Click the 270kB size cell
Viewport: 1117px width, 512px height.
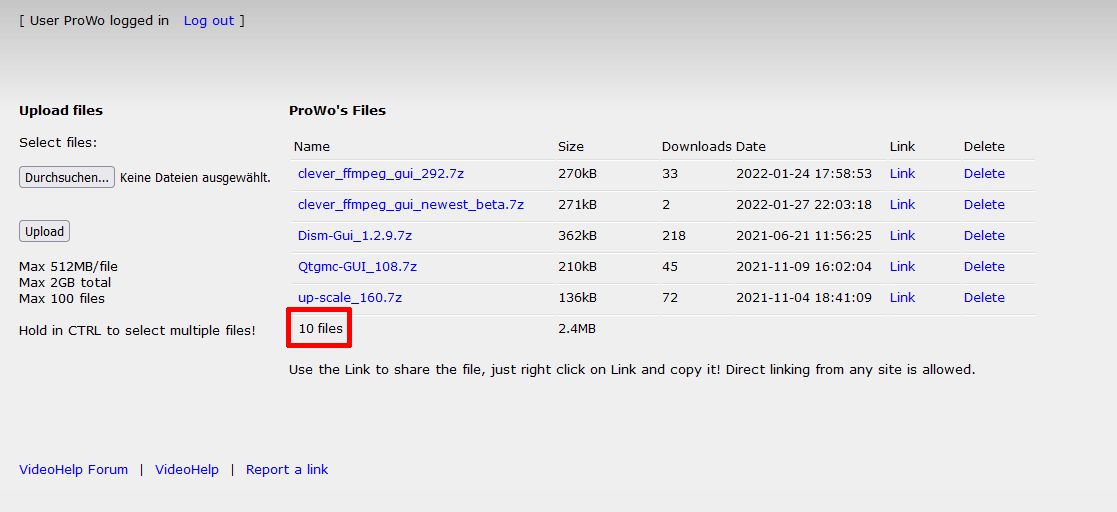[577, 173]
